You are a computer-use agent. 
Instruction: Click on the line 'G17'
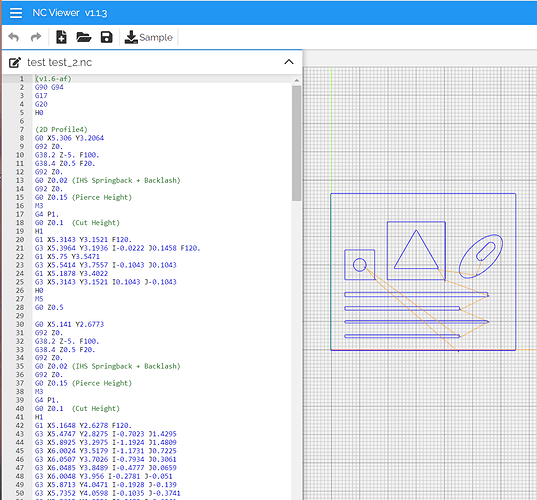pyautogui.click(x=41, y=96)
